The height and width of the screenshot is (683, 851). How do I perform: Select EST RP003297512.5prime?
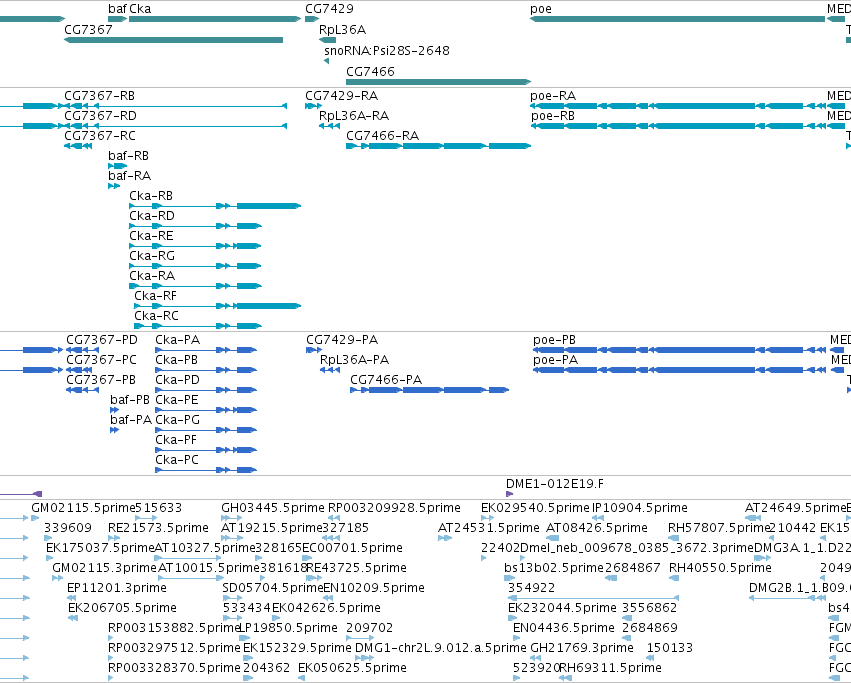point(174,648)
